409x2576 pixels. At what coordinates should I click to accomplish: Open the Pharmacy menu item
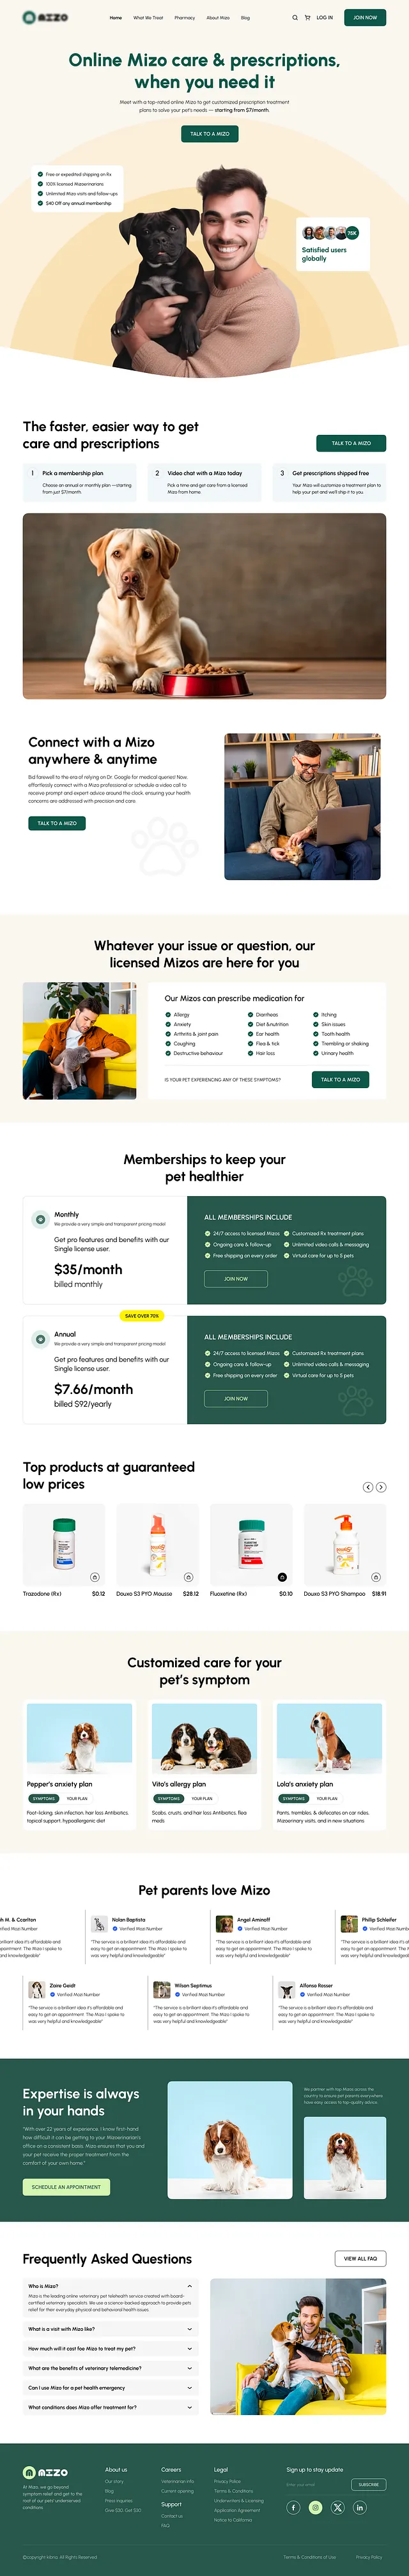coord(184,17)
